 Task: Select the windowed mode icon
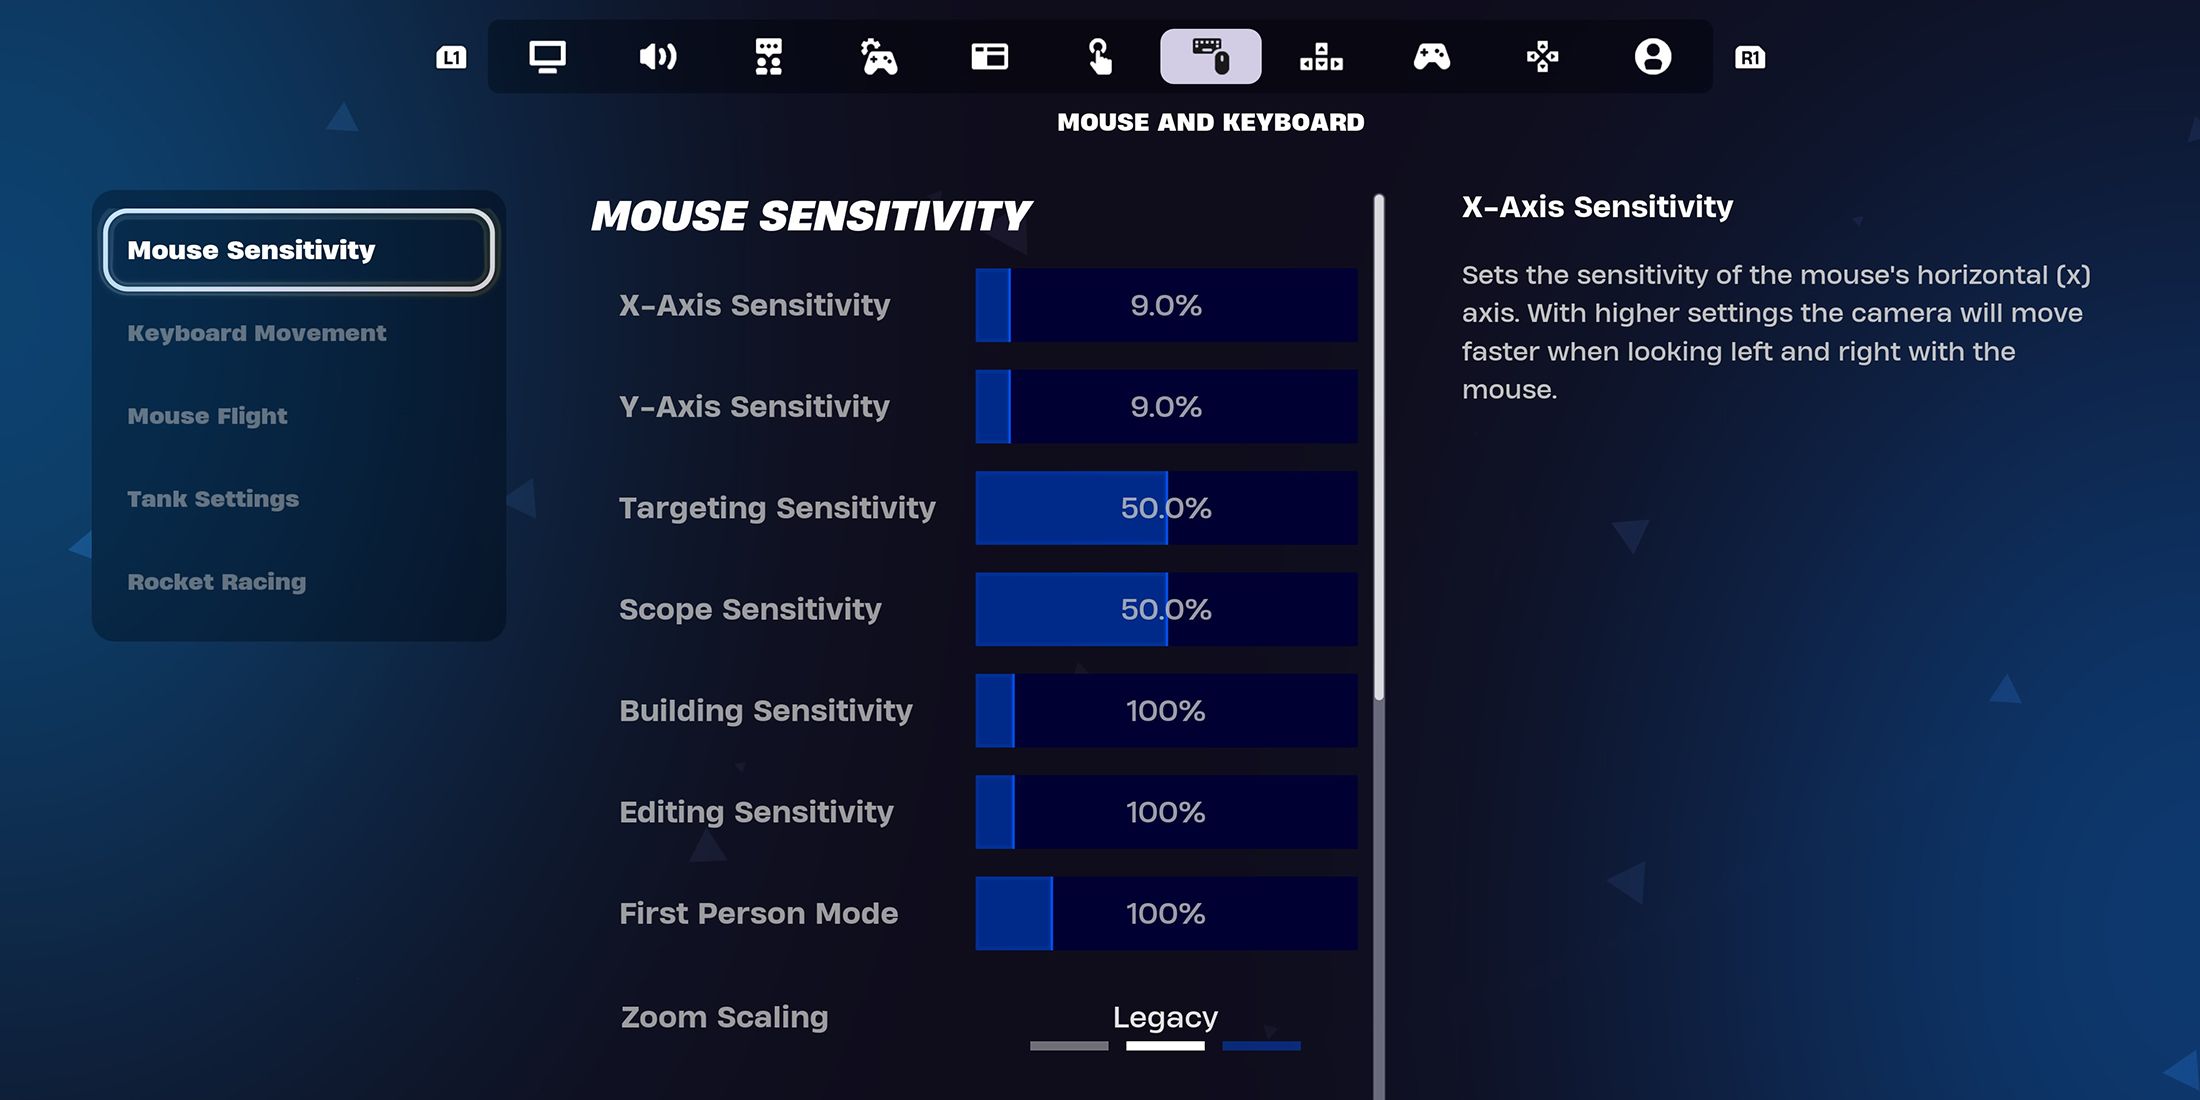989,58
